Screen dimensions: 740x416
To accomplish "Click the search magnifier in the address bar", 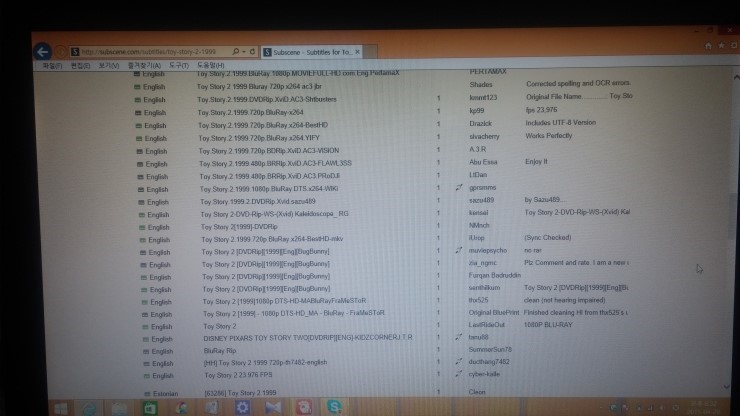I will click(x=235, y=51).
